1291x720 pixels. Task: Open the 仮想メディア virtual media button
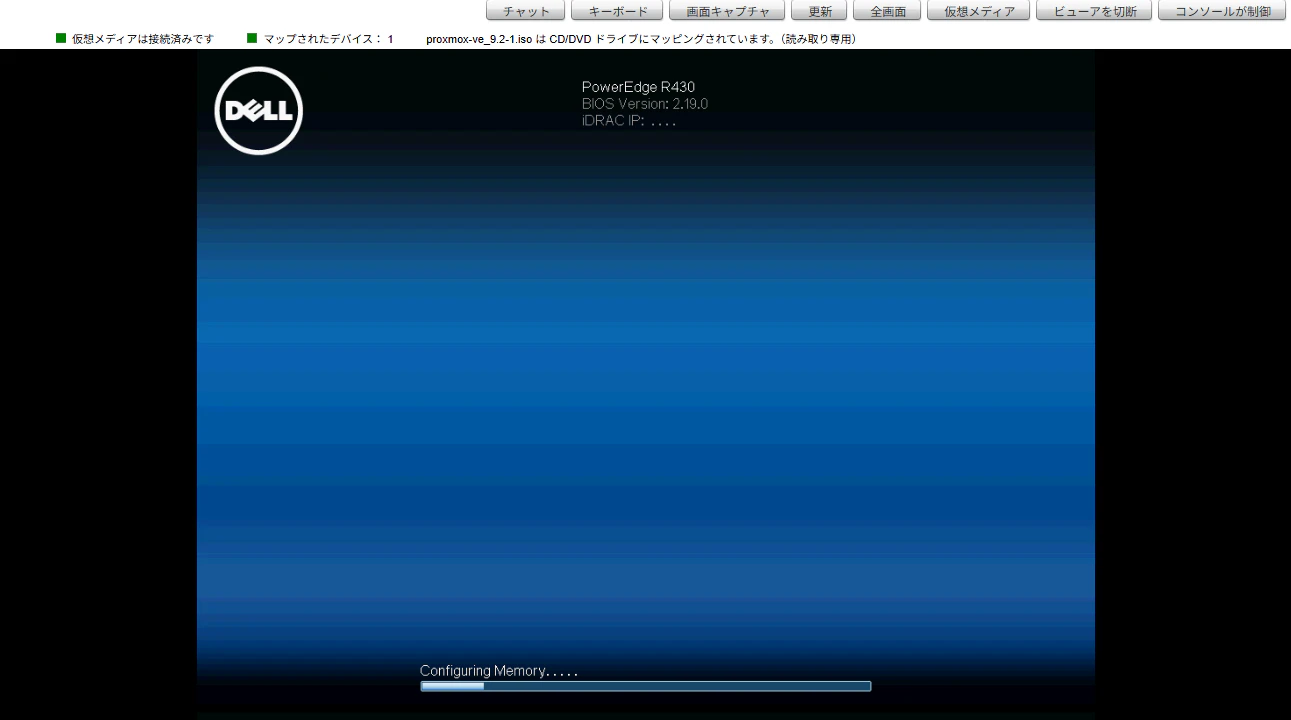(979, 11)
